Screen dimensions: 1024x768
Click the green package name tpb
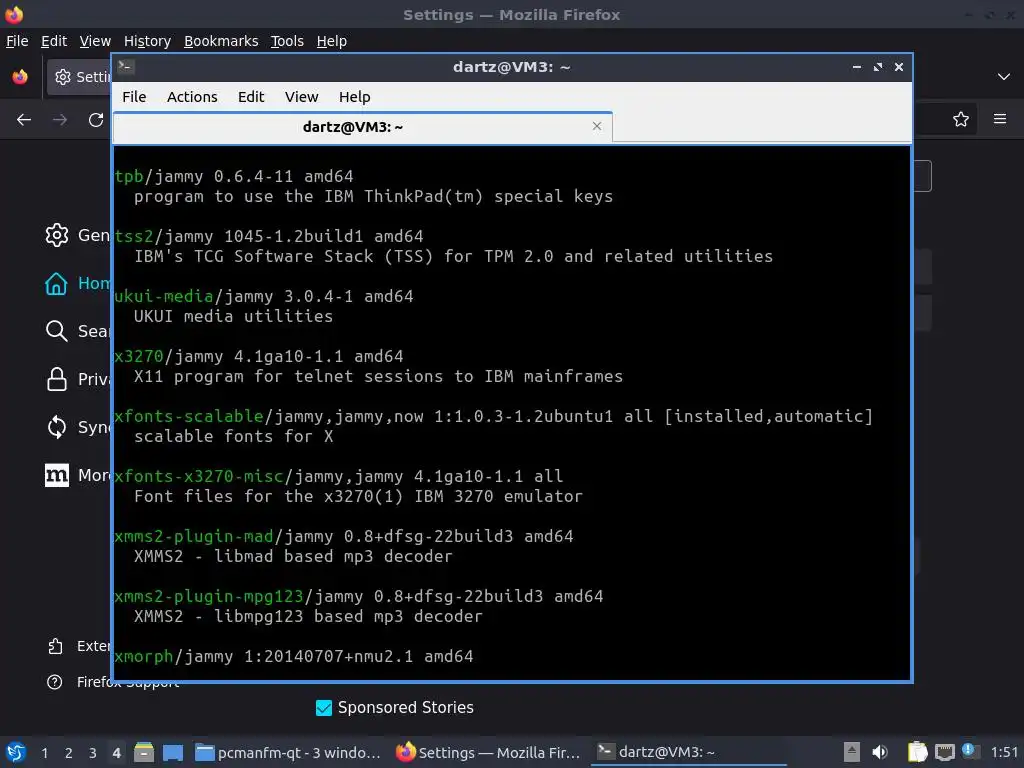tap(129, 176)
